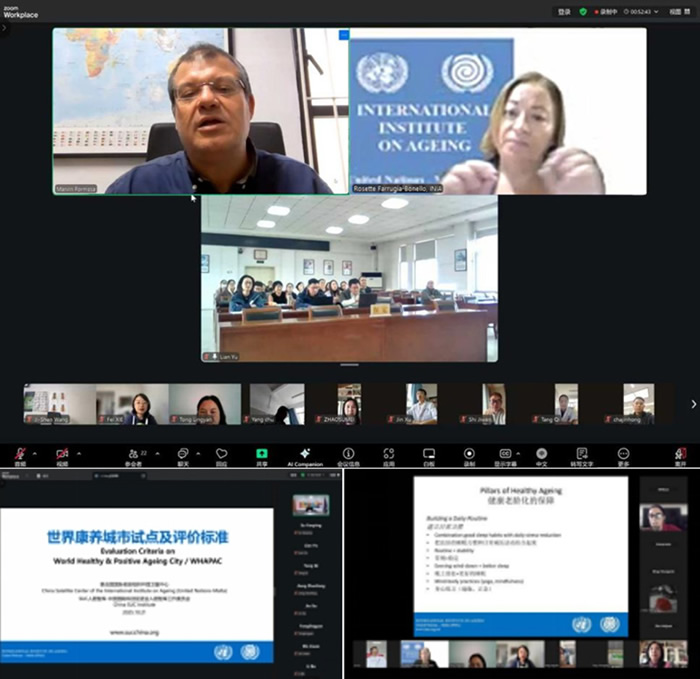
Task: Click the Sign In button in the top bar
Action: click(x=564, y=12)
